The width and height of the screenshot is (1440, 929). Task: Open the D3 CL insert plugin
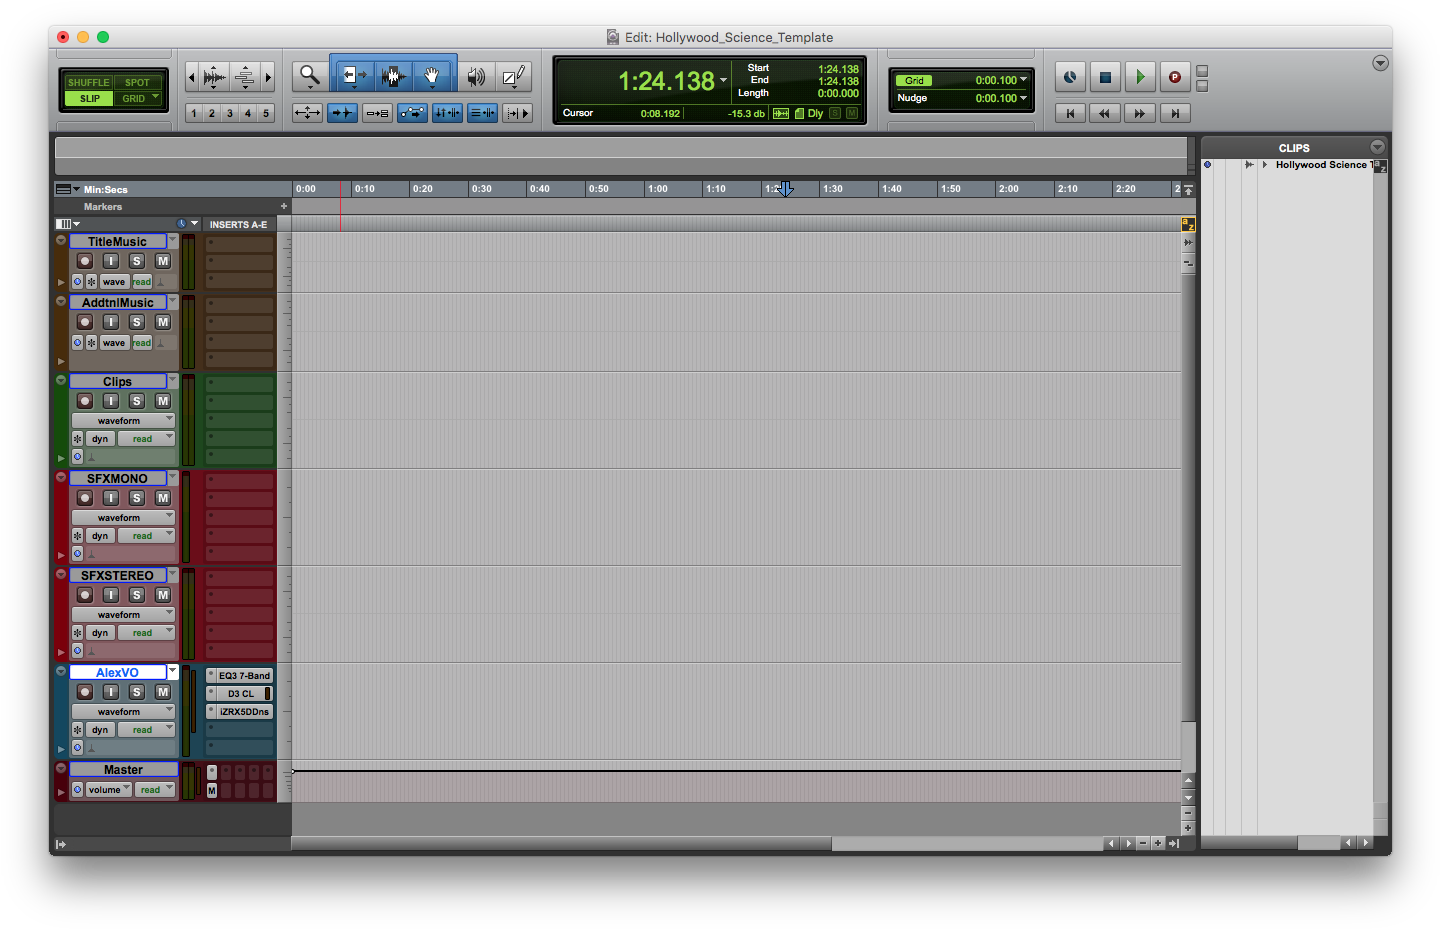(240, 694)
